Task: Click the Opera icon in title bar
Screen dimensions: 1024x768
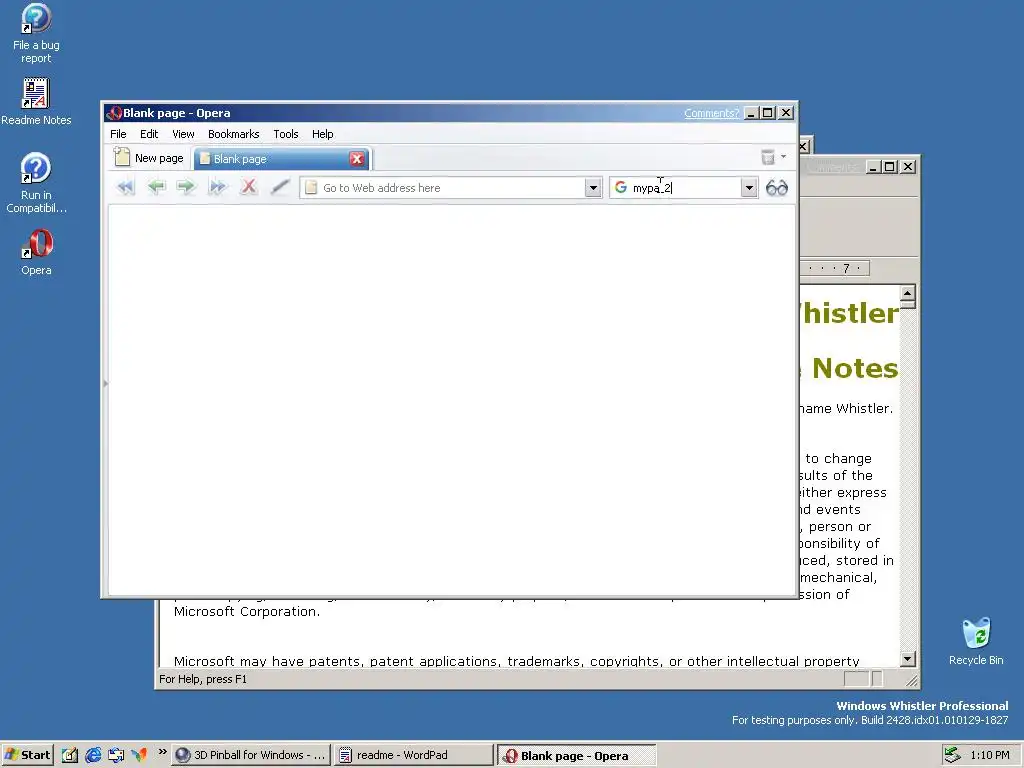Action: (115, 113)
